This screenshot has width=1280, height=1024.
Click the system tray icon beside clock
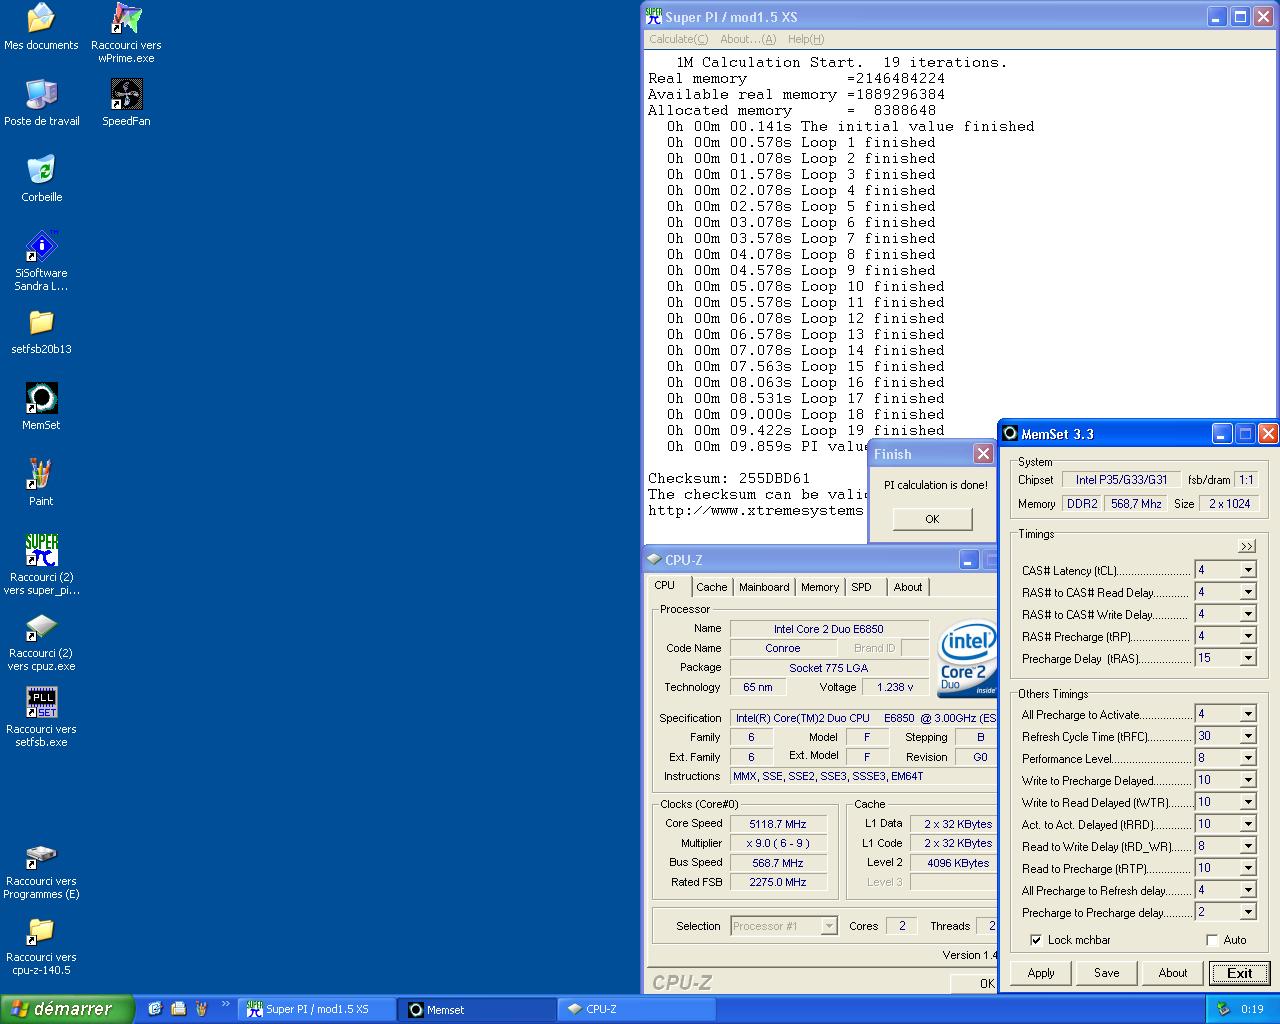coord(1222,1009)
